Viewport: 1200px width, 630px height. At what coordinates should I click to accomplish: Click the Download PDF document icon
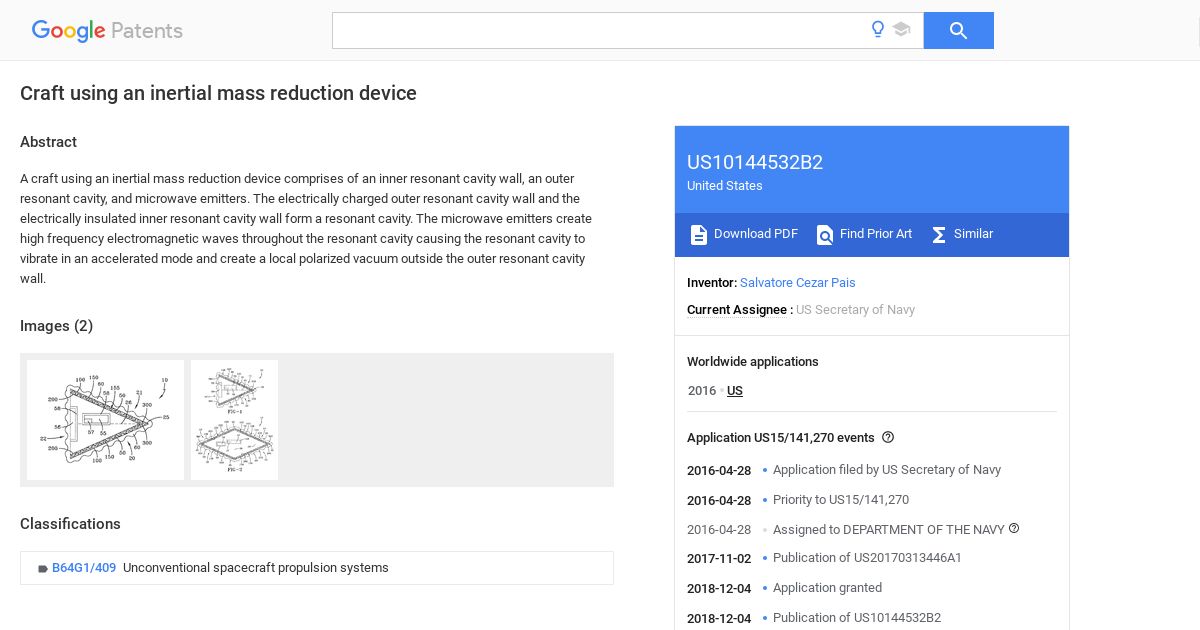click(x=699, y=235)
